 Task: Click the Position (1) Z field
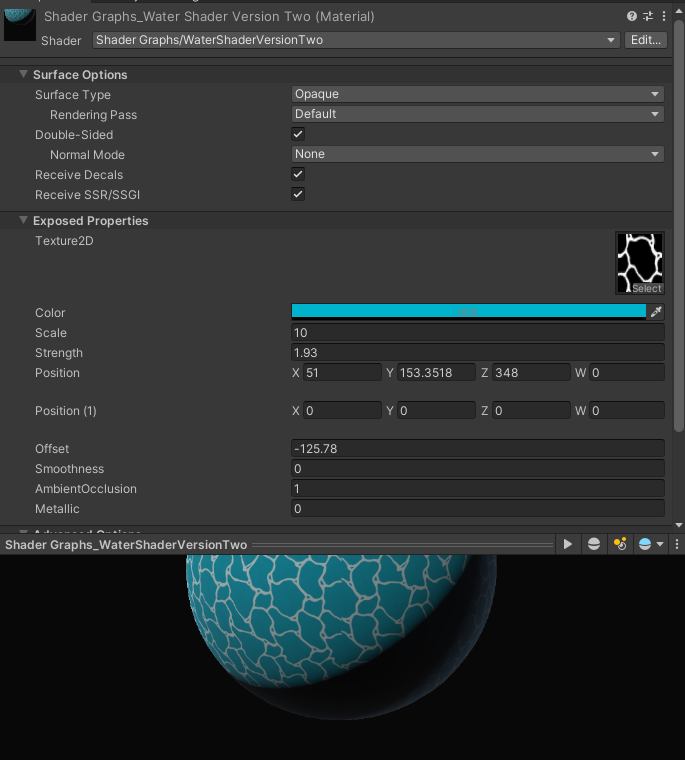point(531,411)
